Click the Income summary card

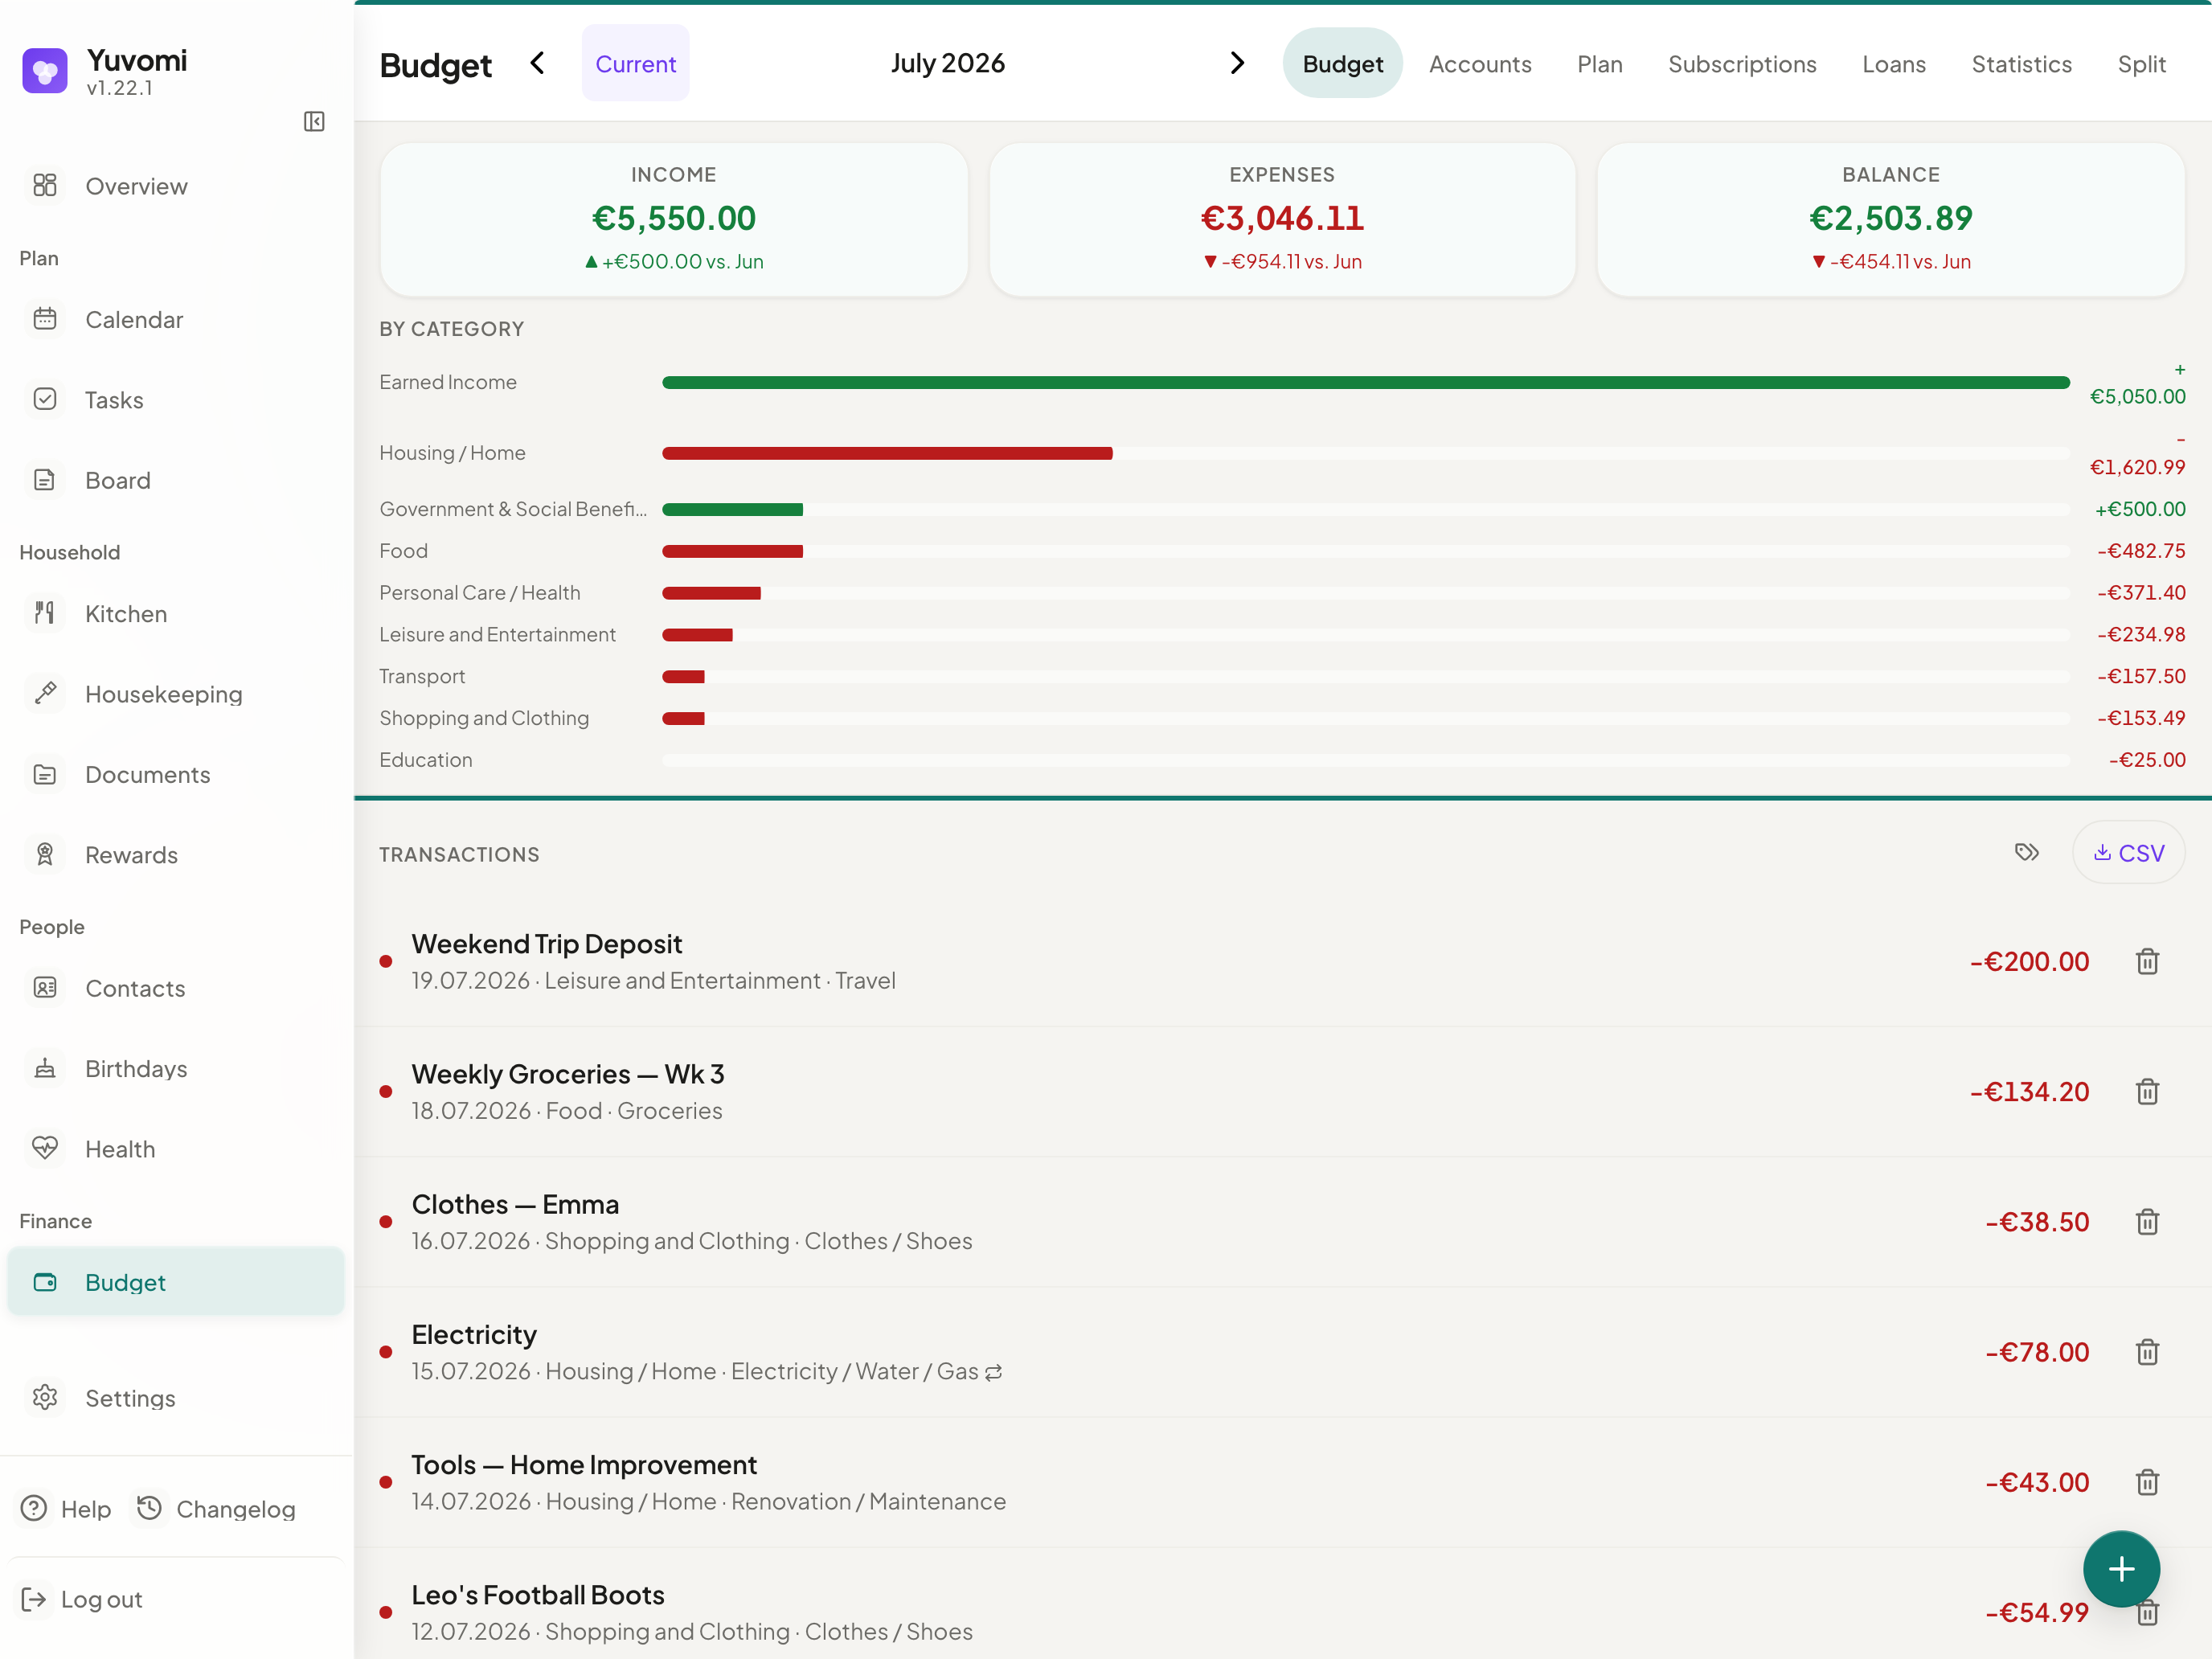coord(673,218)
